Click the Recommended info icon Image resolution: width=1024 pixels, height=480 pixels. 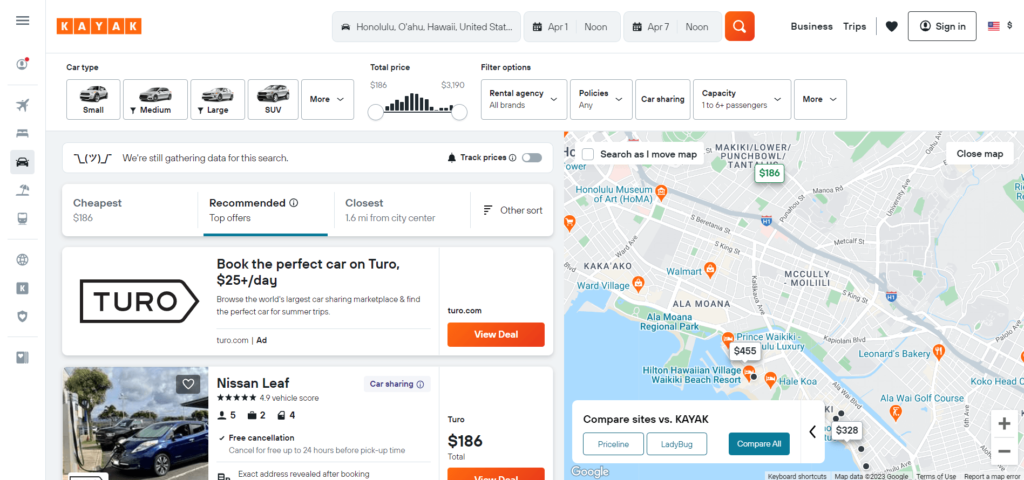tap(294, 203)
